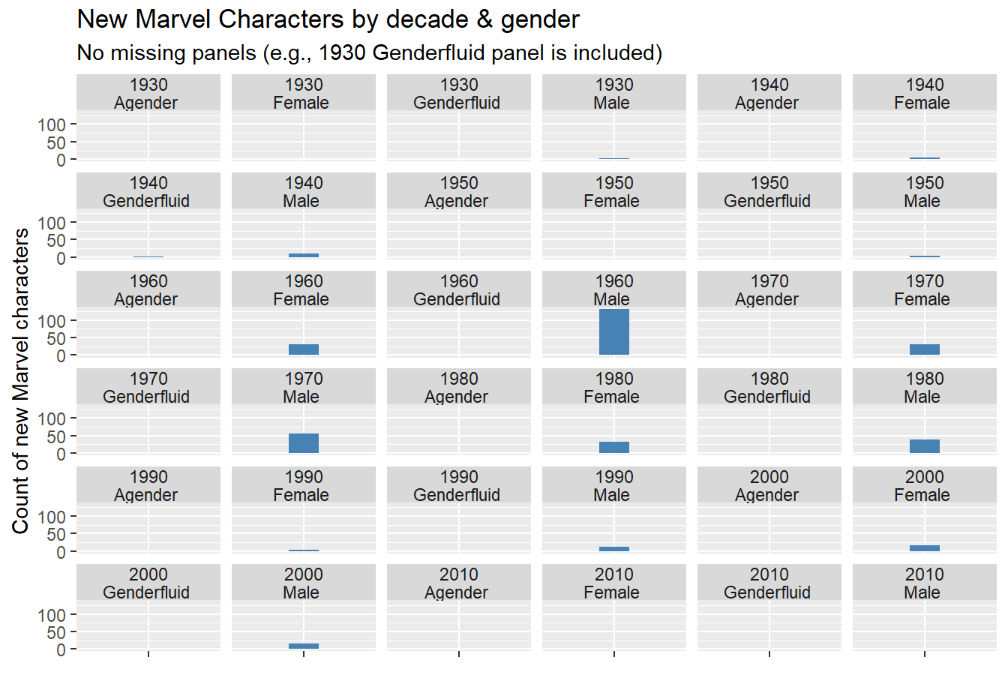Select the bar in the 1970 Male panel
The height and width of the screenshot is (675, 1008).
click(304, 443)
